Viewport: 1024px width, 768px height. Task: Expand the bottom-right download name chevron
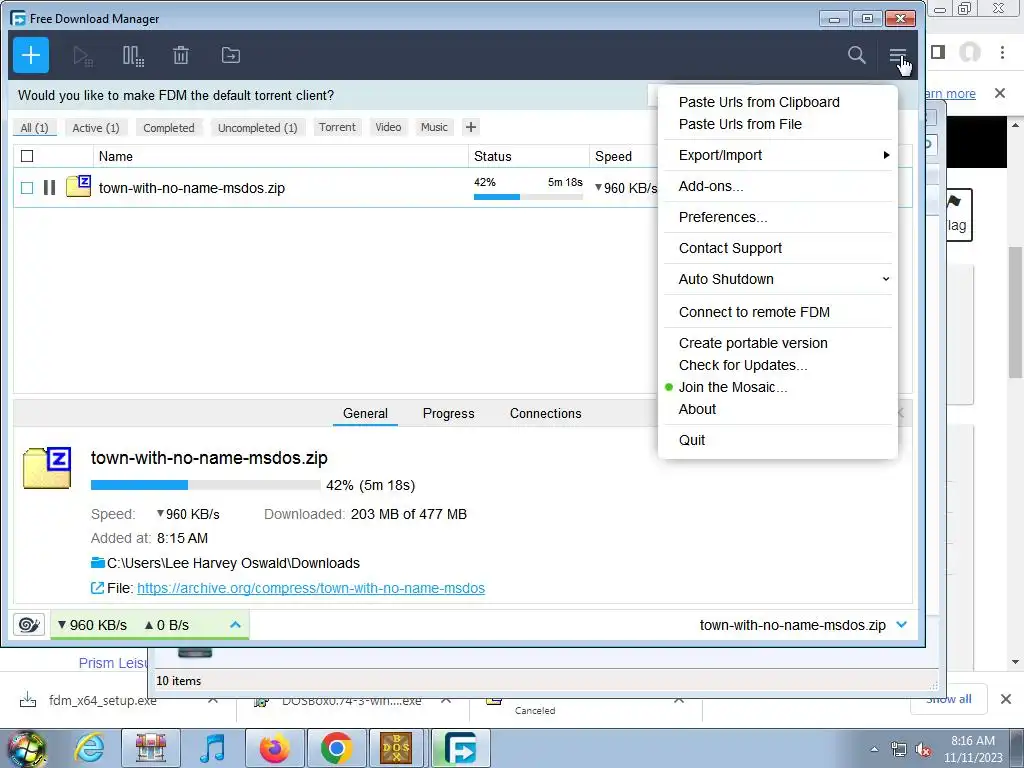click(902, 625)
